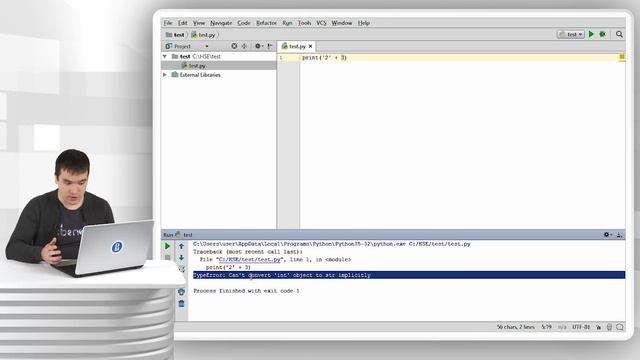Click the rightmost status bar icon
Screen dimensions: 640x360
(x=620, y=327)
